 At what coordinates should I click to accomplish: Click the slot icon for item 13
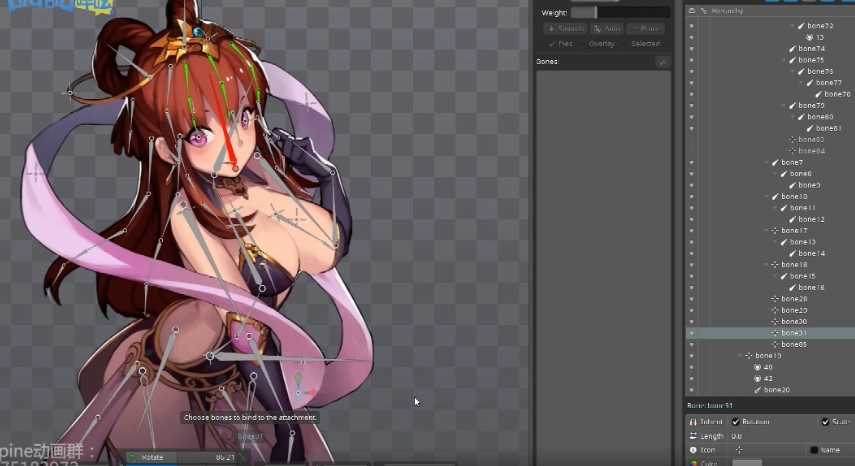[810, 38]
